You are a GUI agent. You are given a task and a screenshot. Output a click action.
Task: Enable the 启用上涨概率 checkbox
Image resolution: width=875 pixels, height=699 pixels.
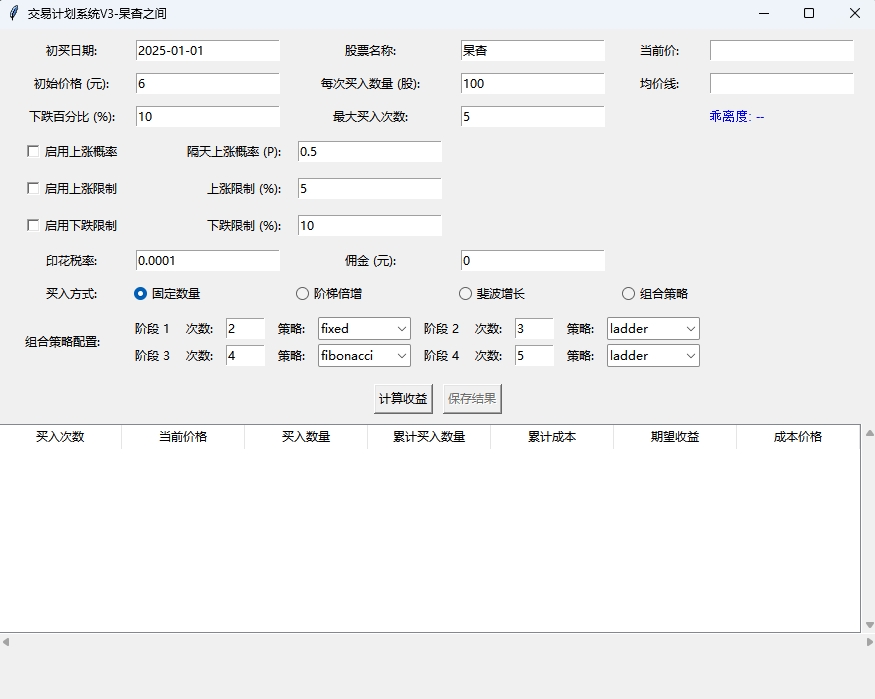click(33, 152)
